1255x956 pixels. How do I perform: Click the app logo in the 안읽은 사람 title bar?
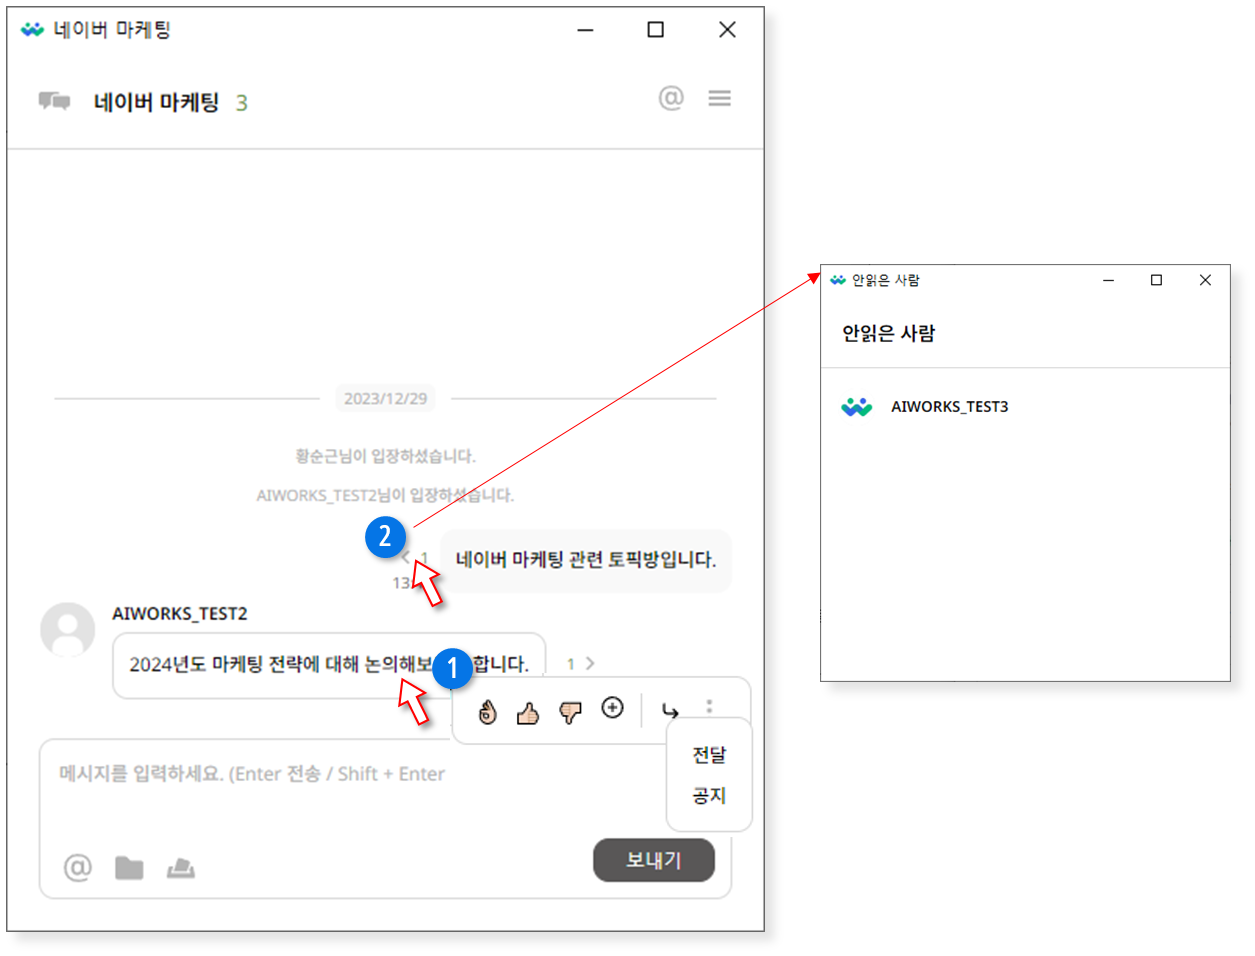[x=838, y=280]
